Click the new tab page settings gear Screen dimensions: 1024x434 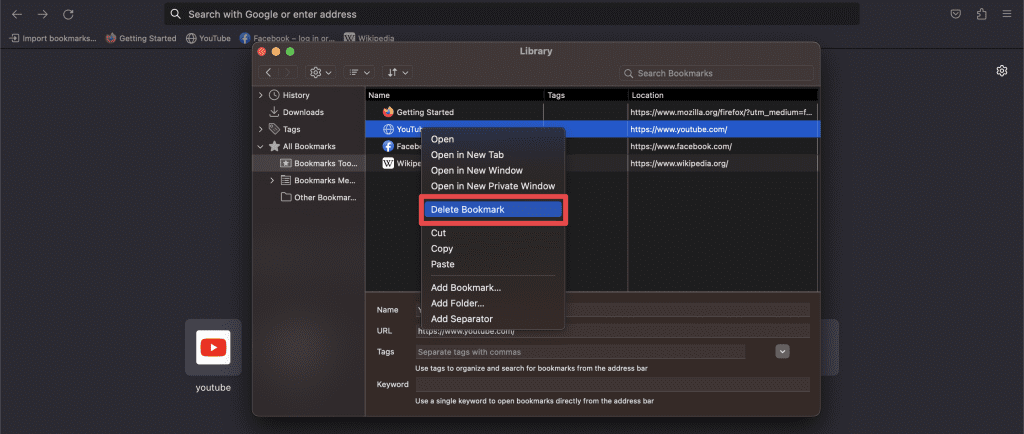1001,71
